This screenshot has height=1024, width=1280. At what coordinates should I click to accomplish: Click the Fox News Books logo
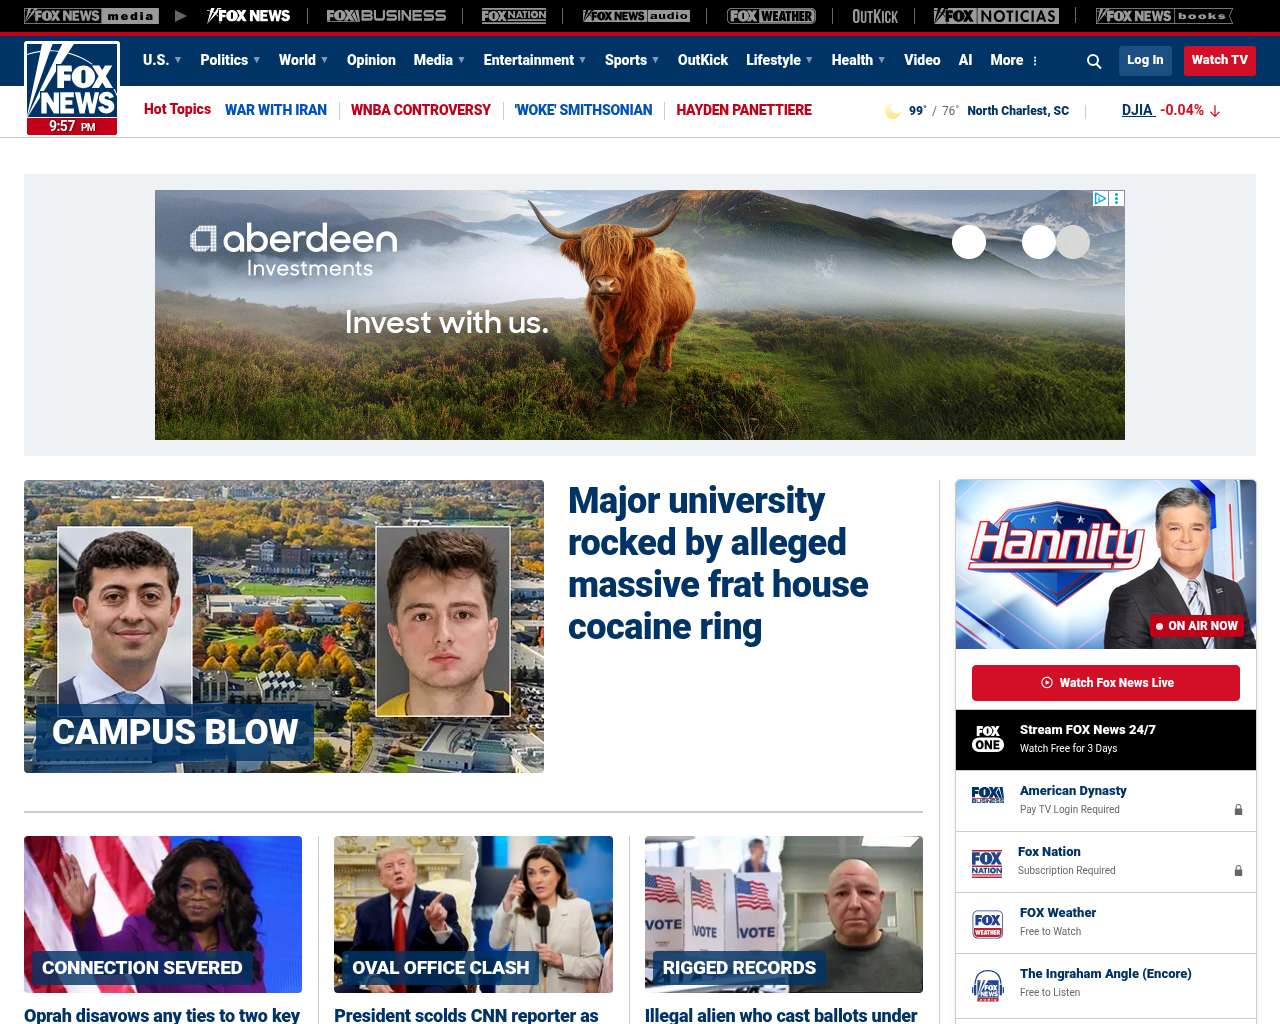tap(1164, 16)
